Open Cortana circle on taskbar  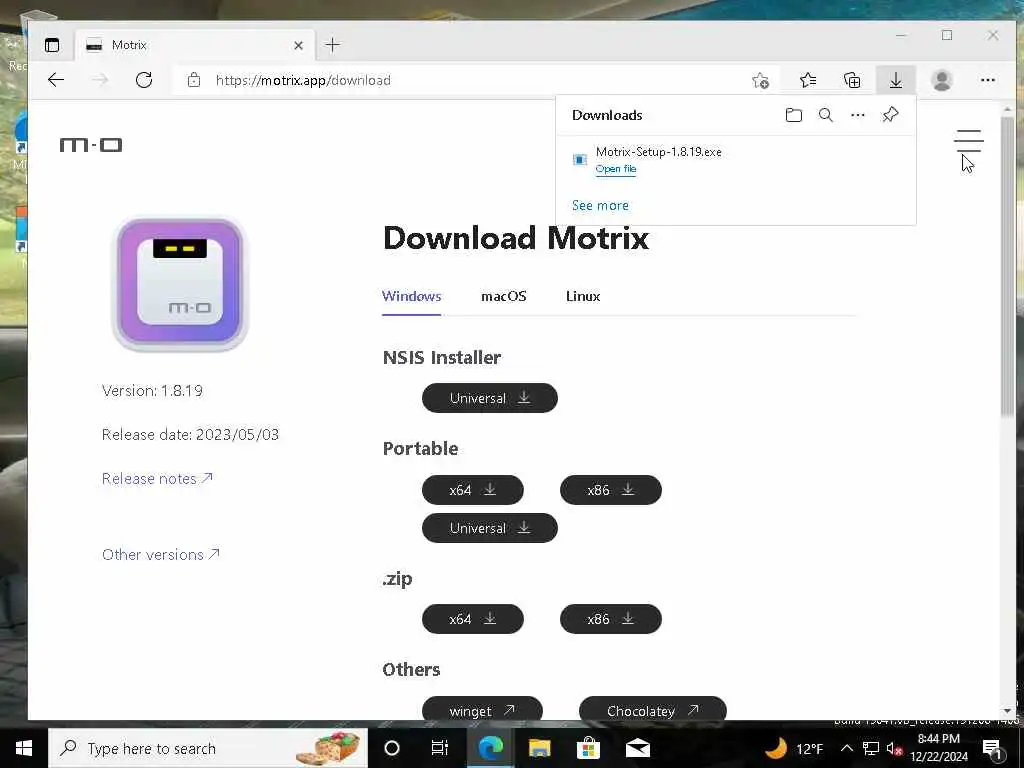pyautogui.click(x=391, y=748)
